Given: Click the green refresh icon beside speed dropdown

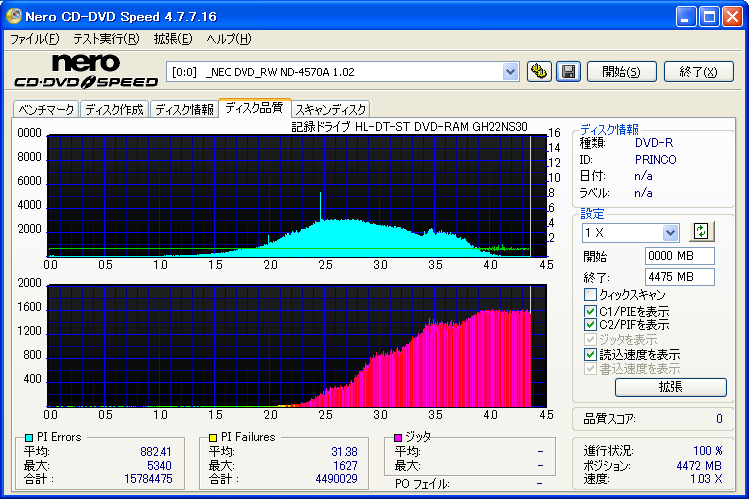Looking at the screenshot, I should (x=701, y=232).
